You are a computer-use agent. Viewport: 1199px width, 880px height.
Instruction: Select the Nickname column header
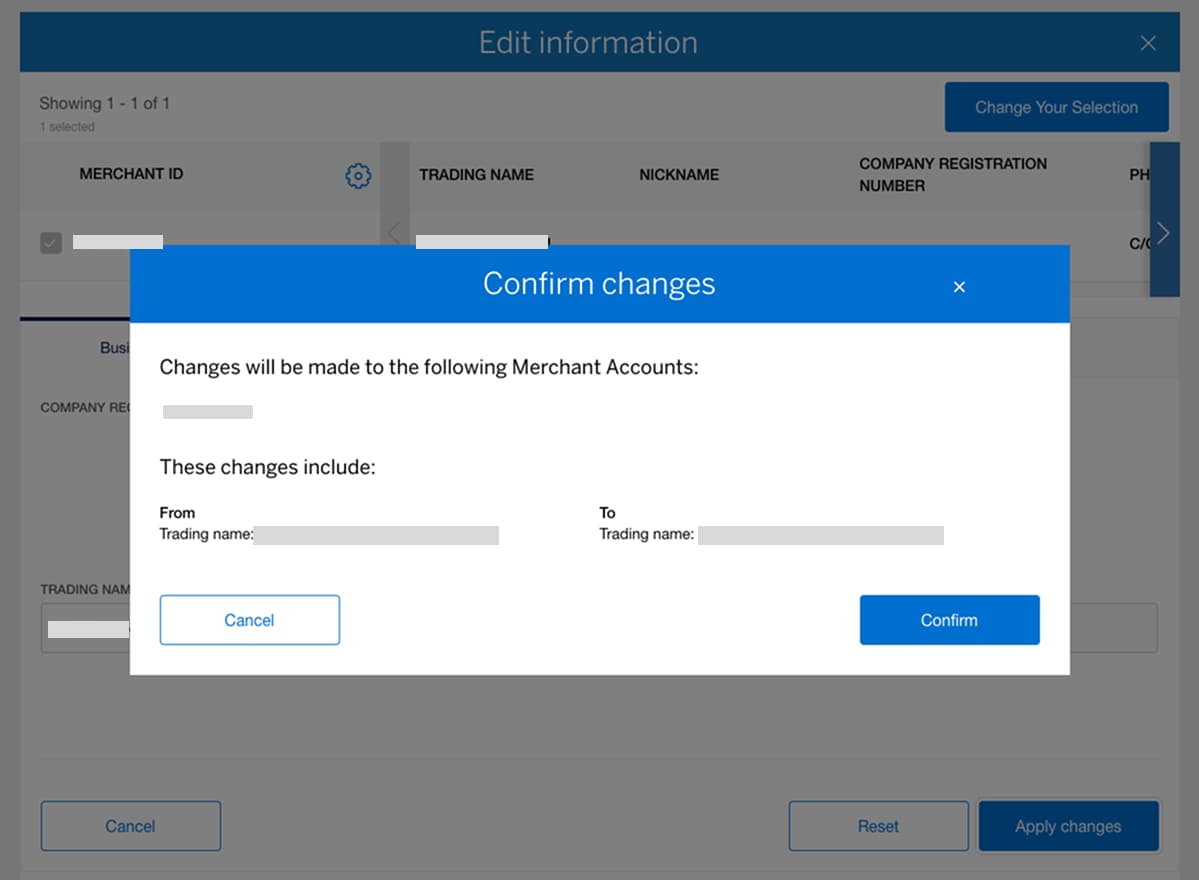coord(679,174)
